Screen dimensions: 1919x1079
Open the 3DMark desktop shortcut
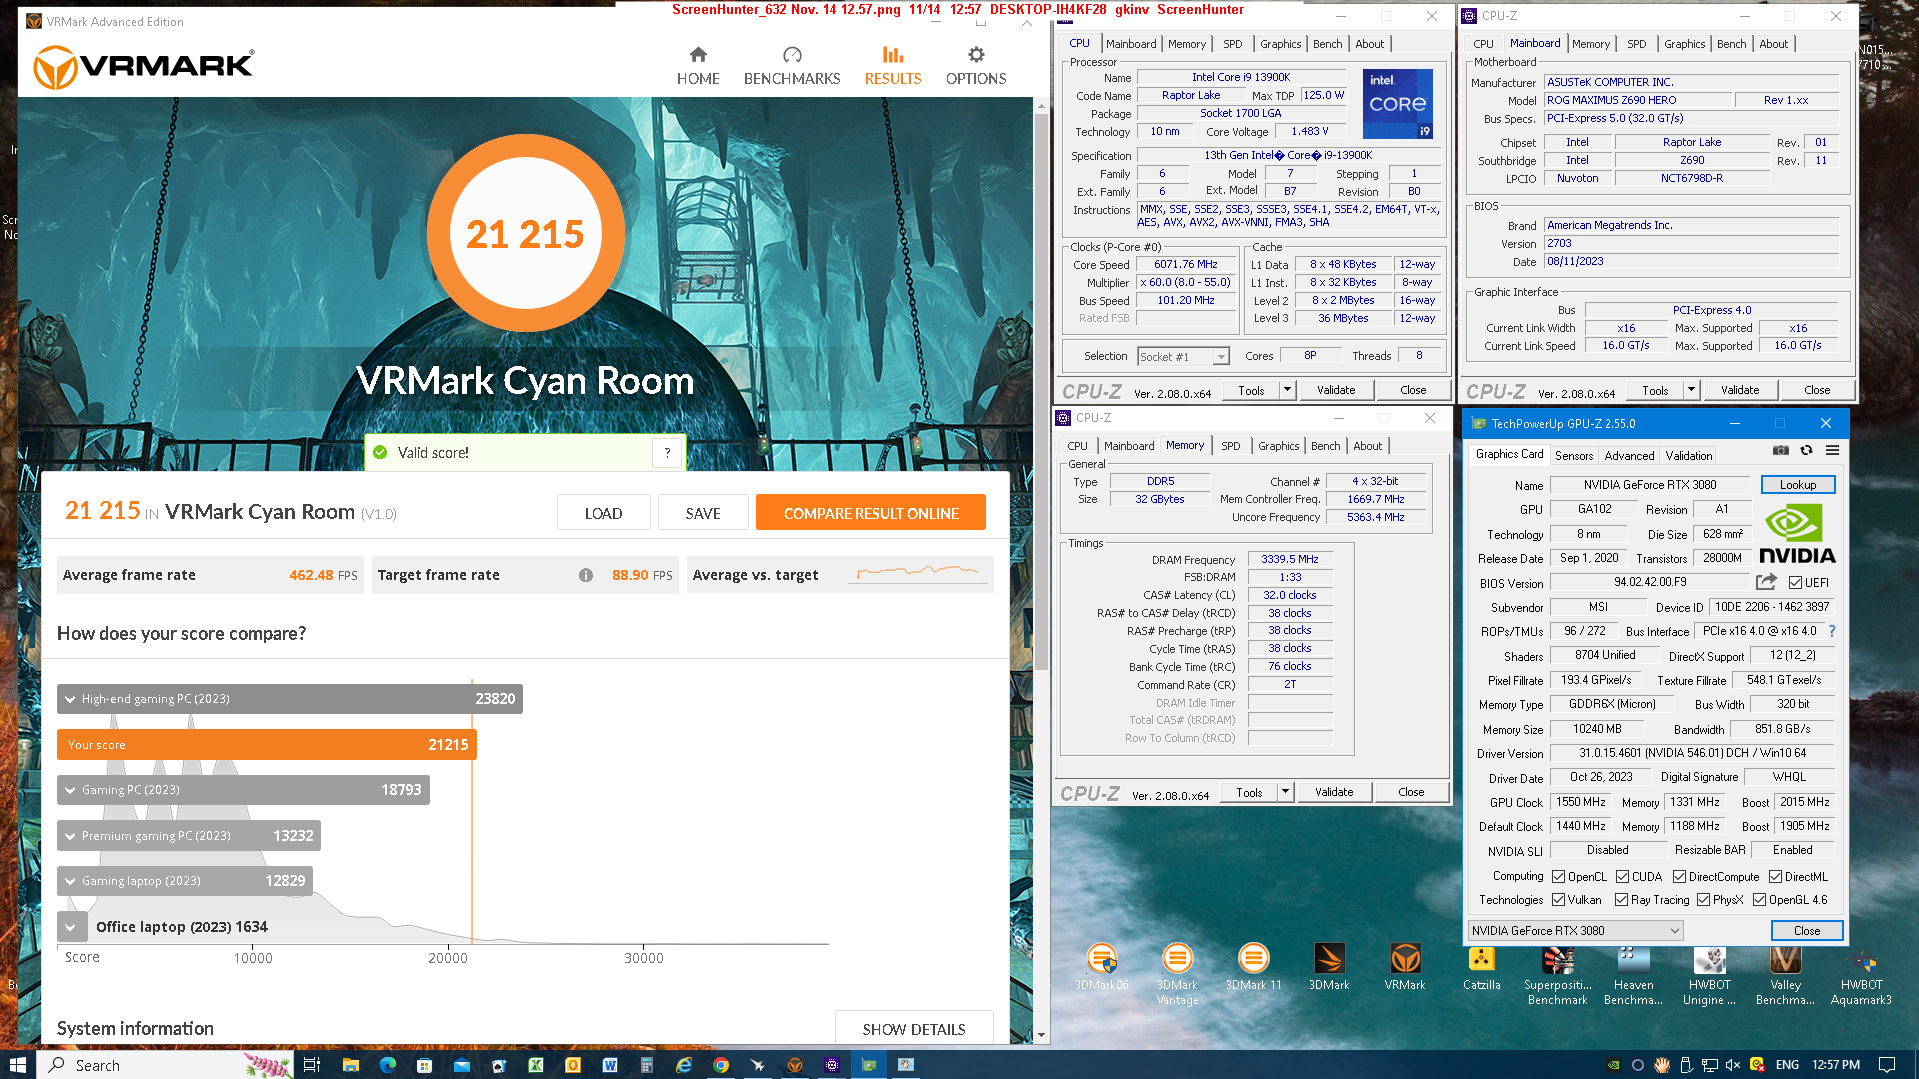coord(1329,967)
